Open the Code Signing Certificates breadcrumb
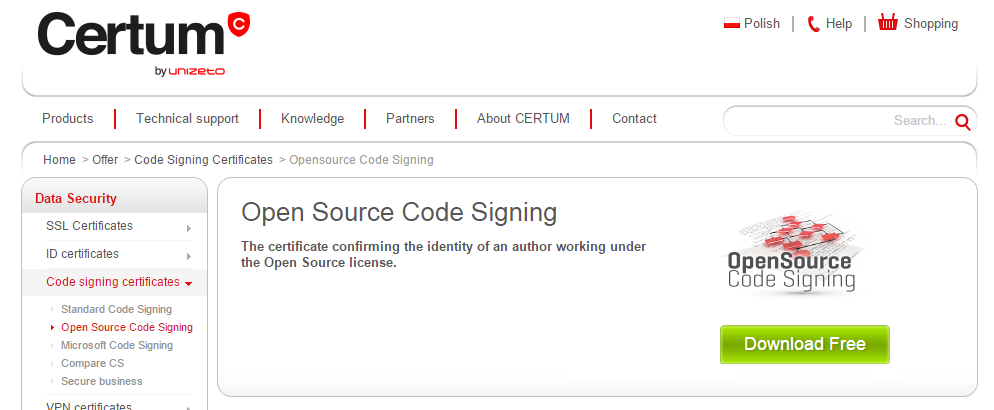The height and width of the screenshot is (410, 994). pyautogui.click(x=203, y=160)
